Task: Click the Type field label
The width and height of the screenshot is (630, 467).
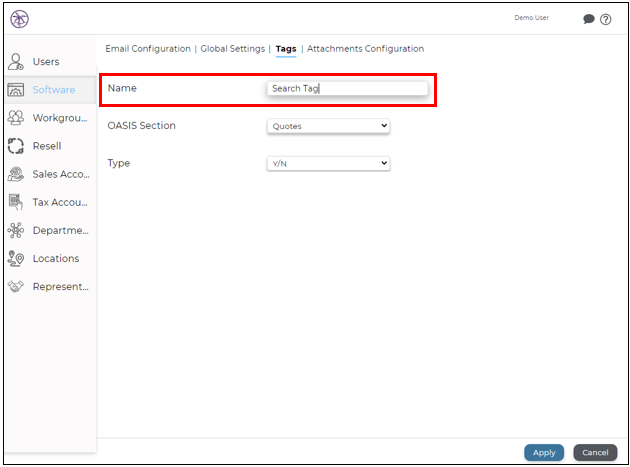Action: coord(119,163)
